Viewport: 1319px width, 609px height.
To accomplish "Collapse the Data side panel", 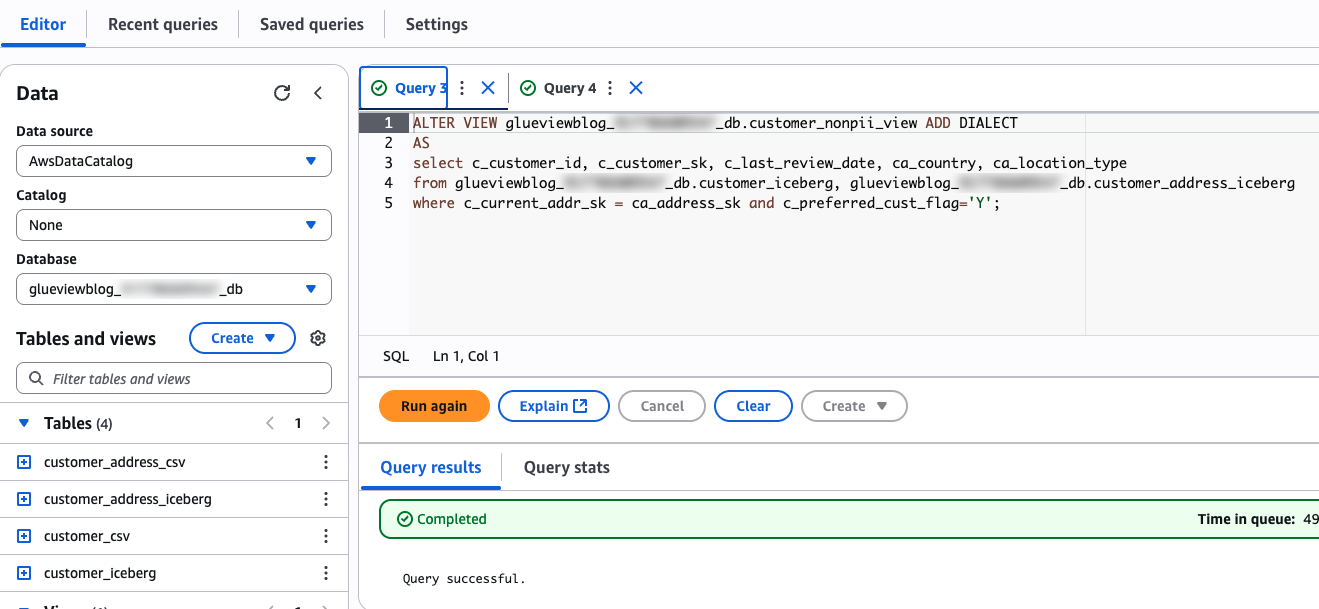I will point(318,93).
